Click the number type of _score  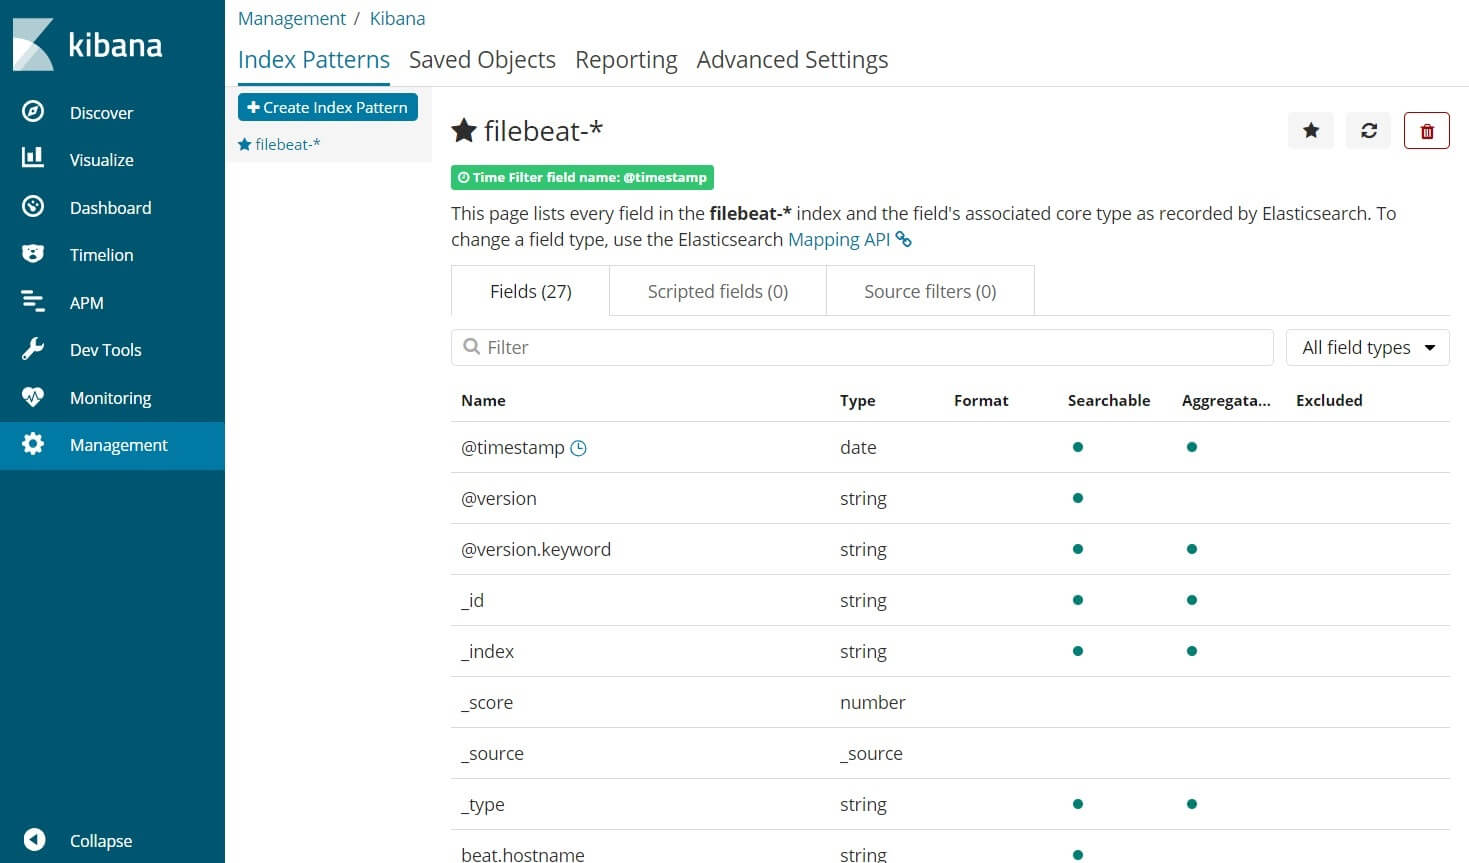[872, 703]
